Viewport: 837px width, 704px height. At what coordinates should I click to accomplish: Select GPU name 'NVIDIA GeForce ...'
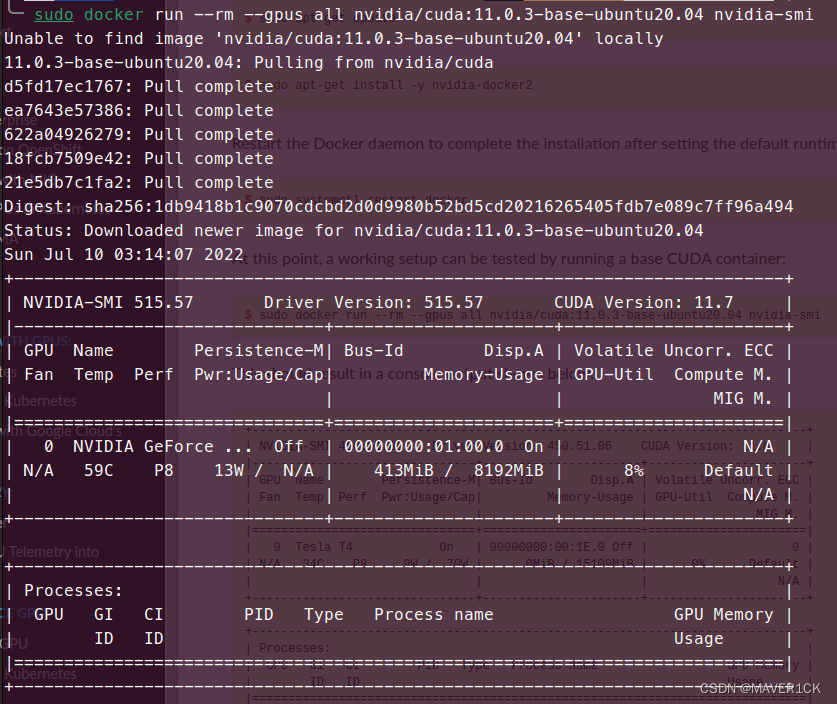click(x=162, y=447)
